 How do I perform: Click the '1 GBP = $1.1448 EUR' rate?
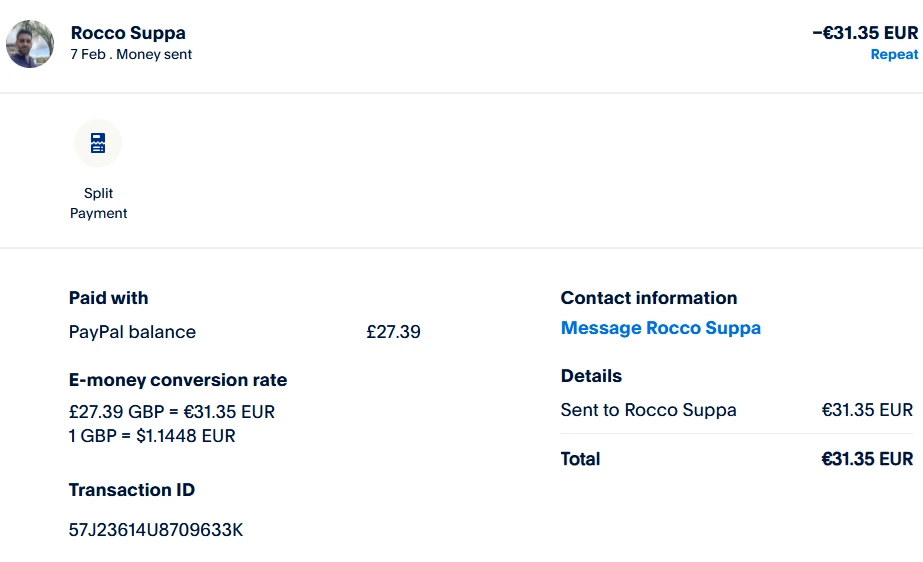[x=152, y=436]
